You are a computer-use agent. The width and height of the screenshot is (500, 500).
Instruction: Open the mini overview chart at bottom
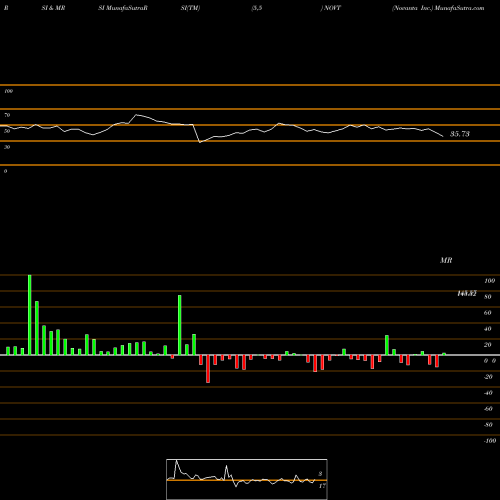247,479
